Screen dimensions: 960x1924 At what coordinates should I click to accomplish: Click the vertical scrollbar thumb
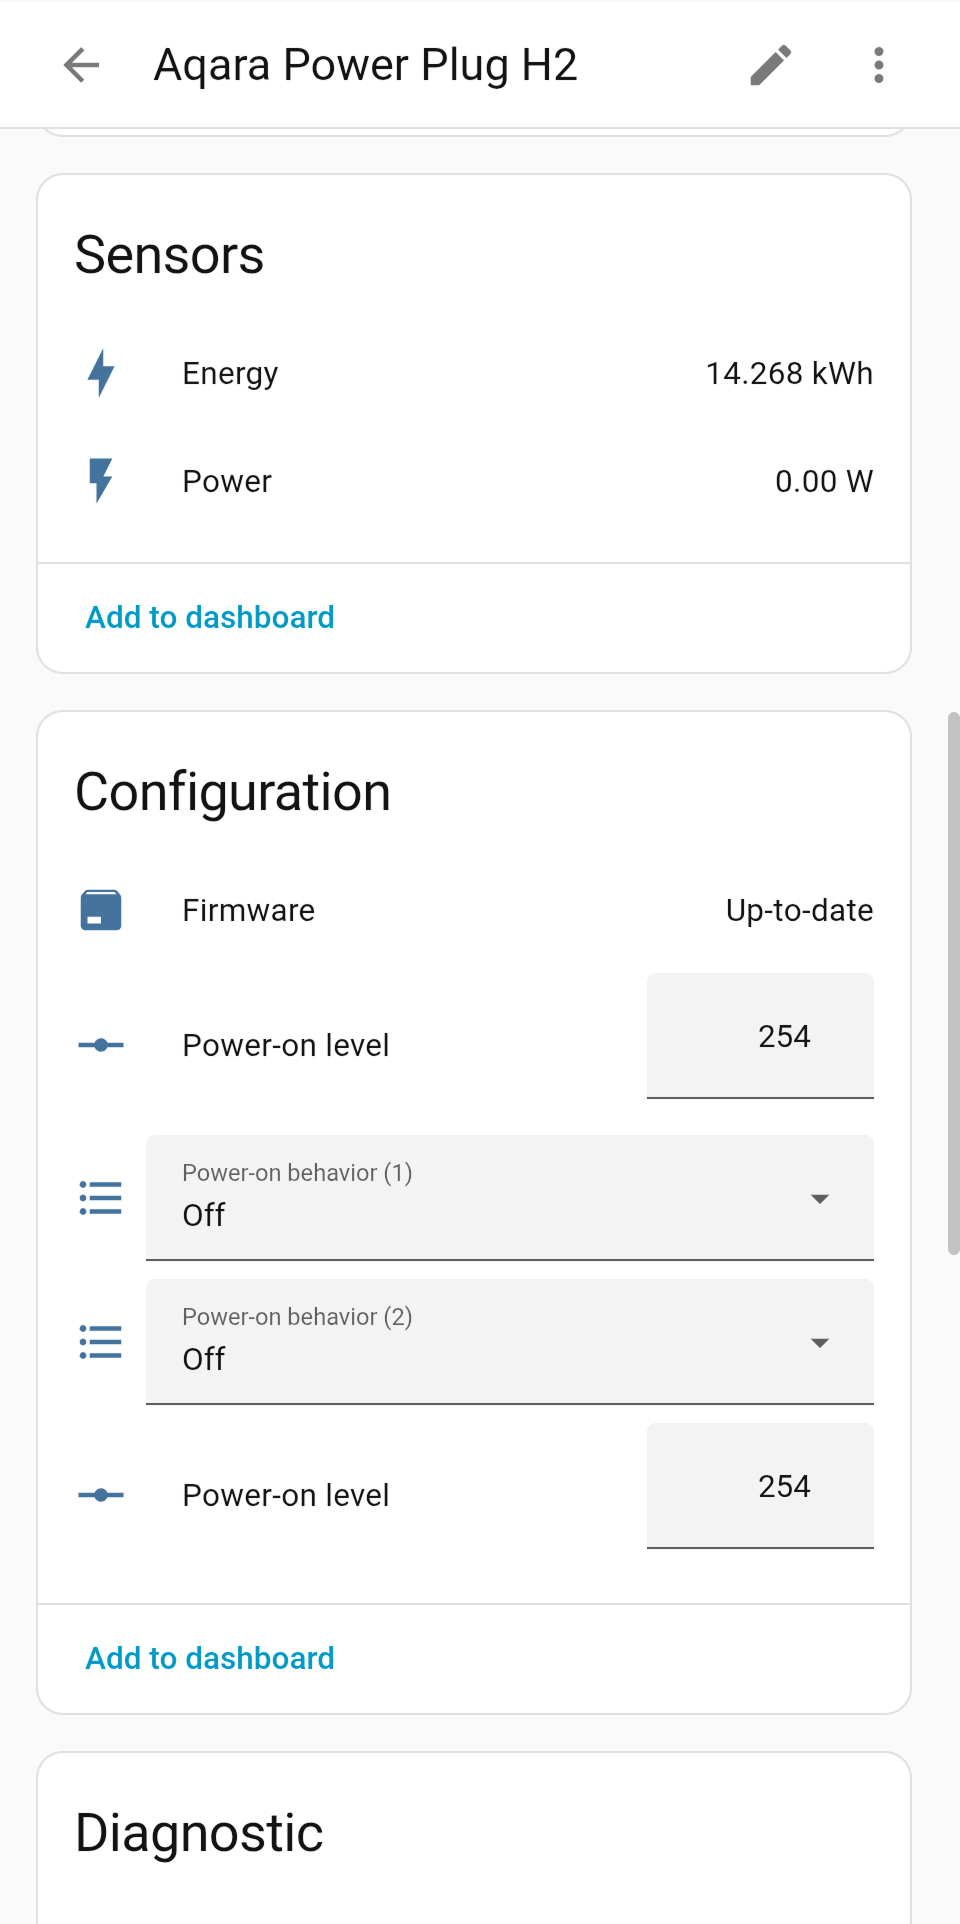click(x=953, y=983)
